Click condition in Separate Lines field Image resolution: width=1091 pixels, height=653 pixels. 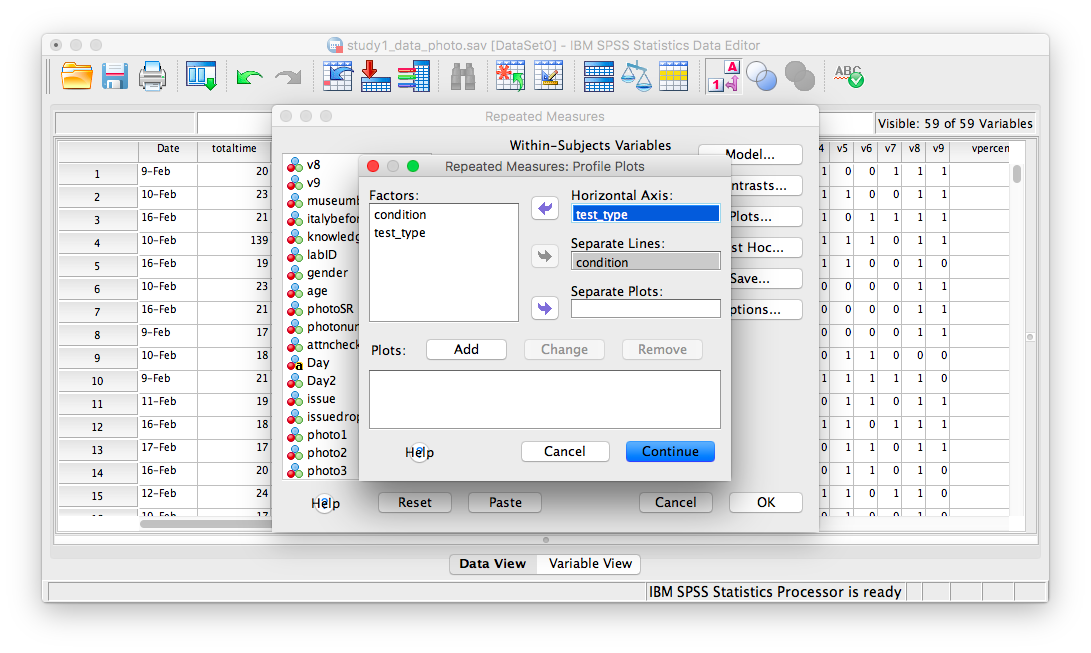pyautogui.click(x=646, y=262)
